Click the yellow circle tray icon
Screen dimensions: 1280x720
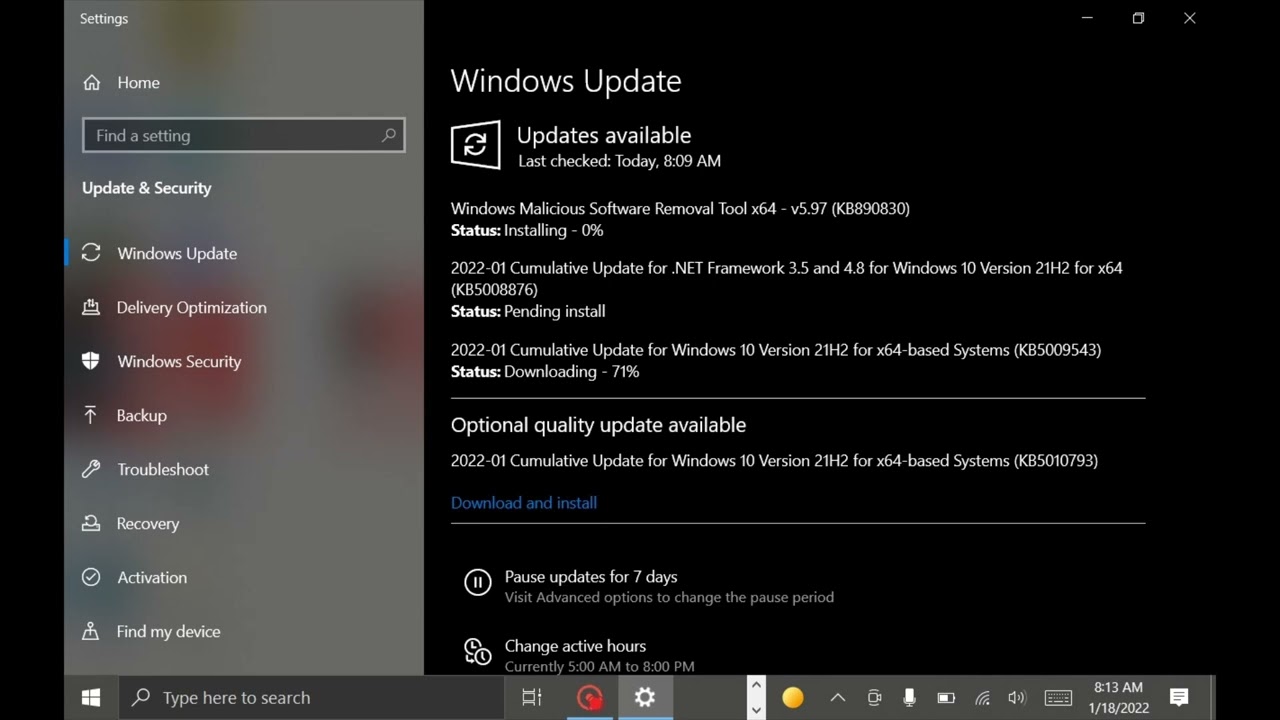coord(793,698)
